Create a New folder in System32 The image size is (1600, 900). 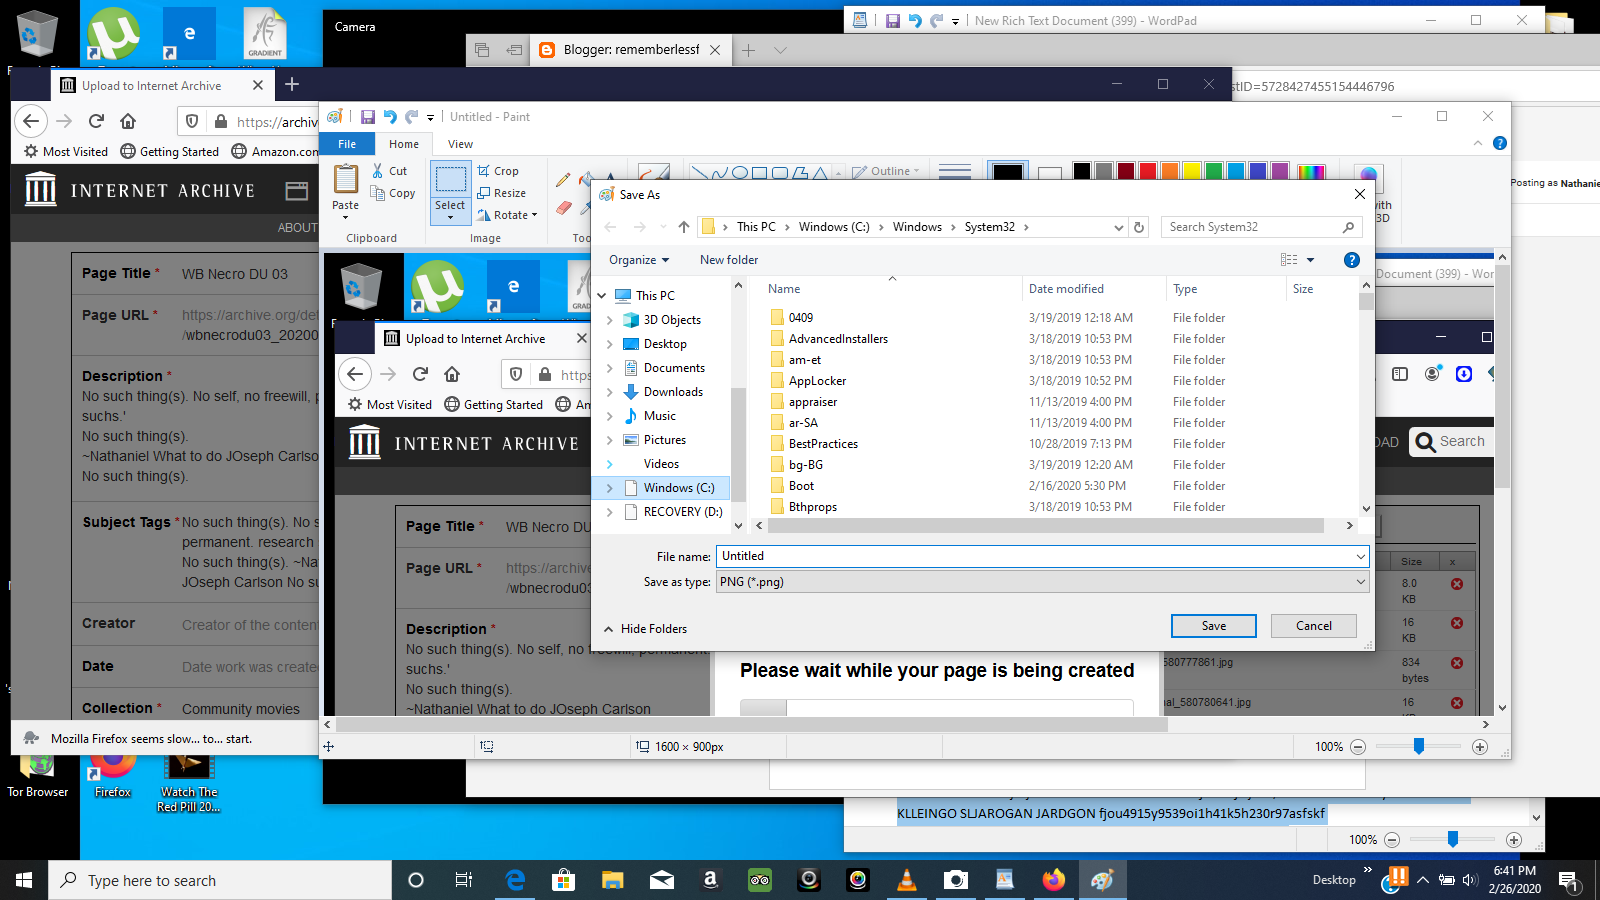pyautogui.click(x=729, y=260)
